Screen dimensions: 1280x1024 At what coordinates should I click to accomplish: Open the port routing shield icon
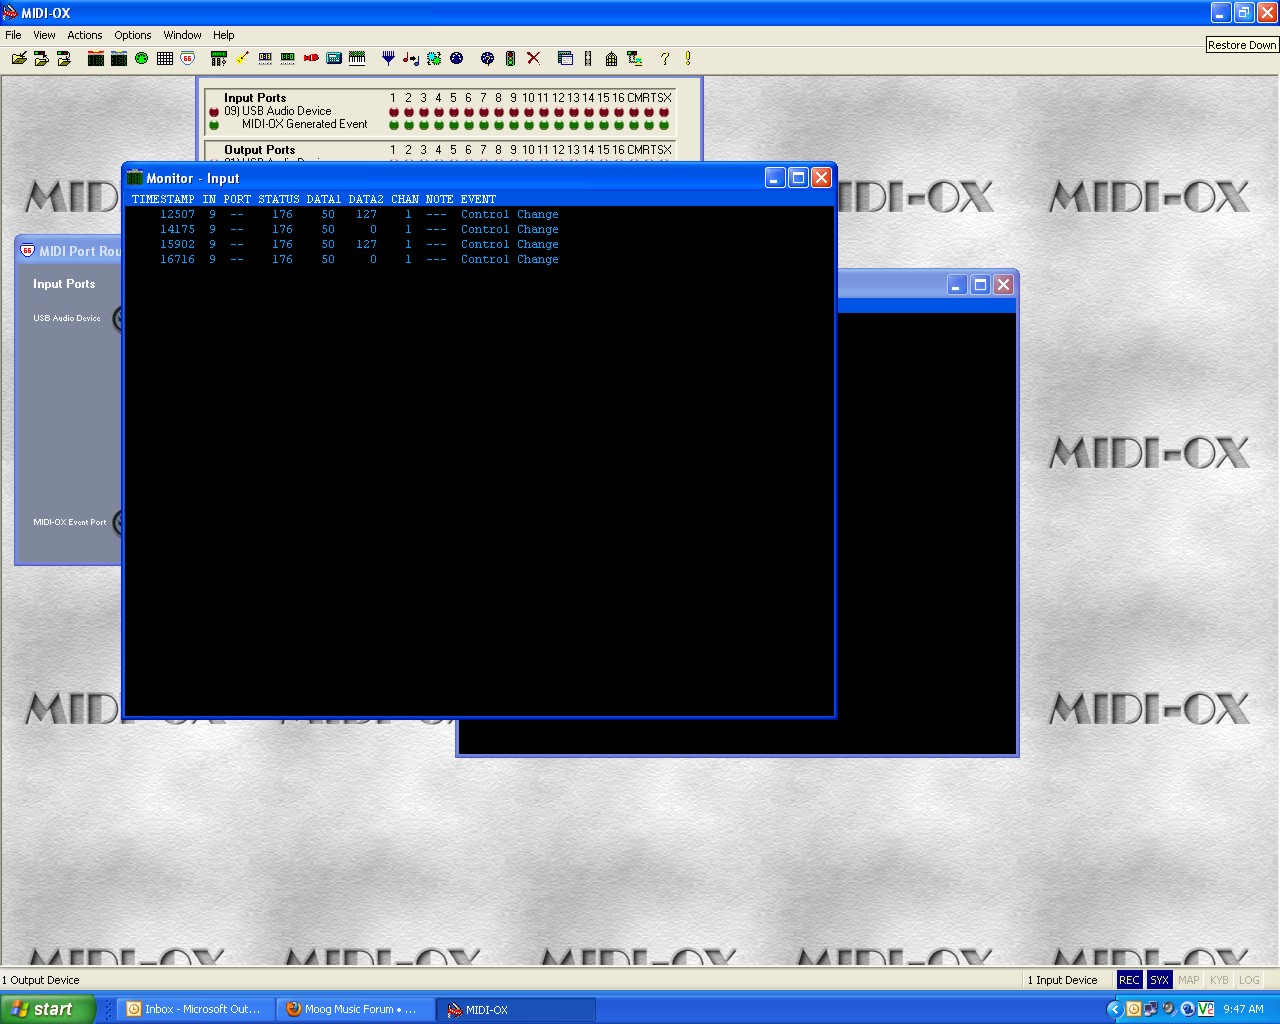tap(187, 59)
